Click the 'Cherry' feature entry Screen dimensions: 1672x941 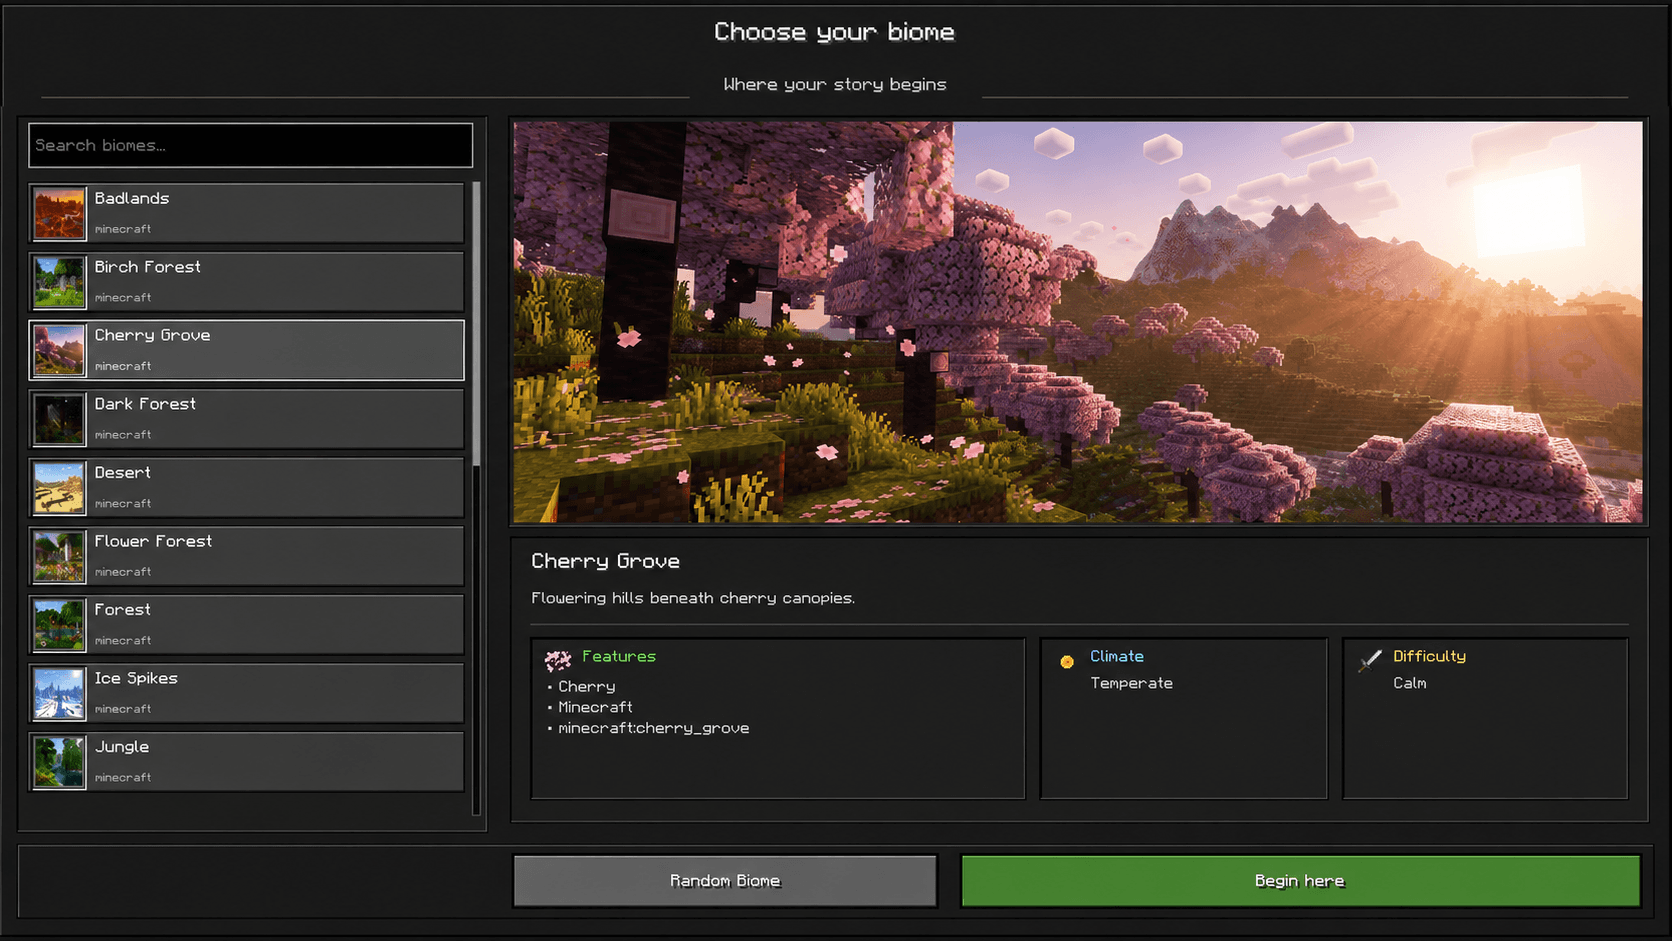pos(587,687)
